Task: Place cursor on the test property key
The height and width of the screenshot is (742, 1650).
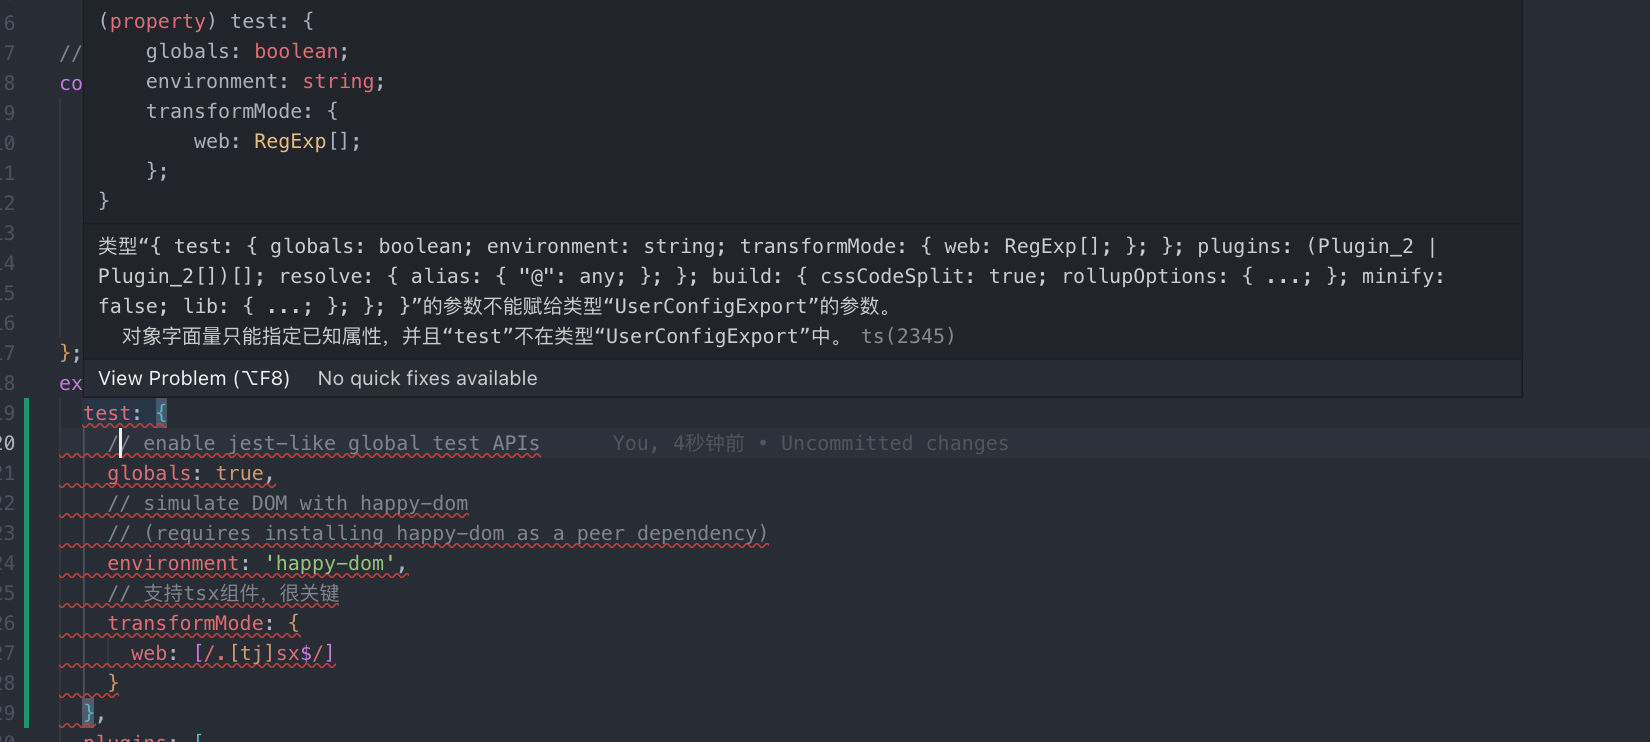Action: (106, 413)
